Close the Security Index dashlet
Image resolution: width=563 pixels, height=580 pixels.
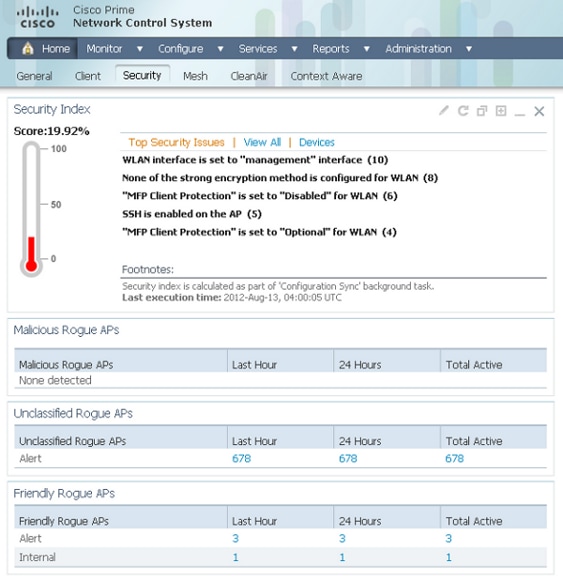coord(539,111)
